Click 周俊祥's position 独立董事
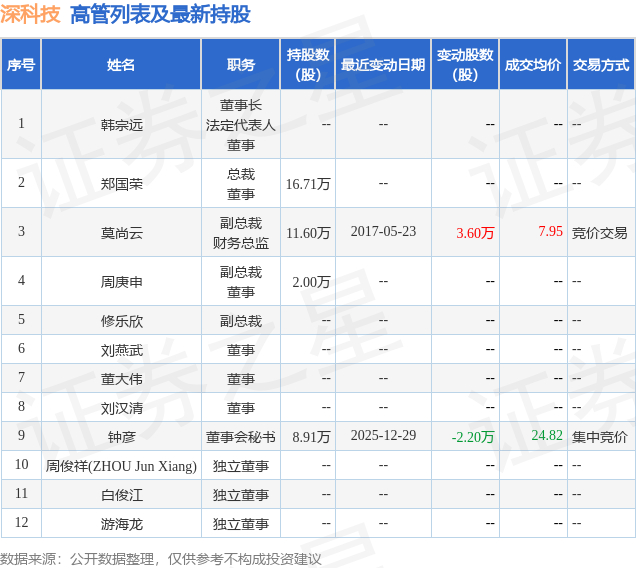Screen dimensions: 636x568 coord(241,466)
